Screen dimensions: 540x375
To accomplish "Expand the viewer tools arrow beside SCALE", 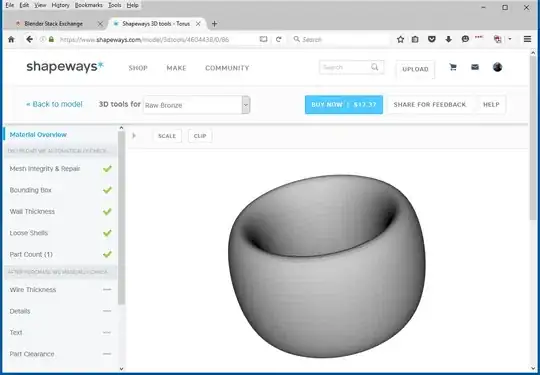I will point(134,136).
